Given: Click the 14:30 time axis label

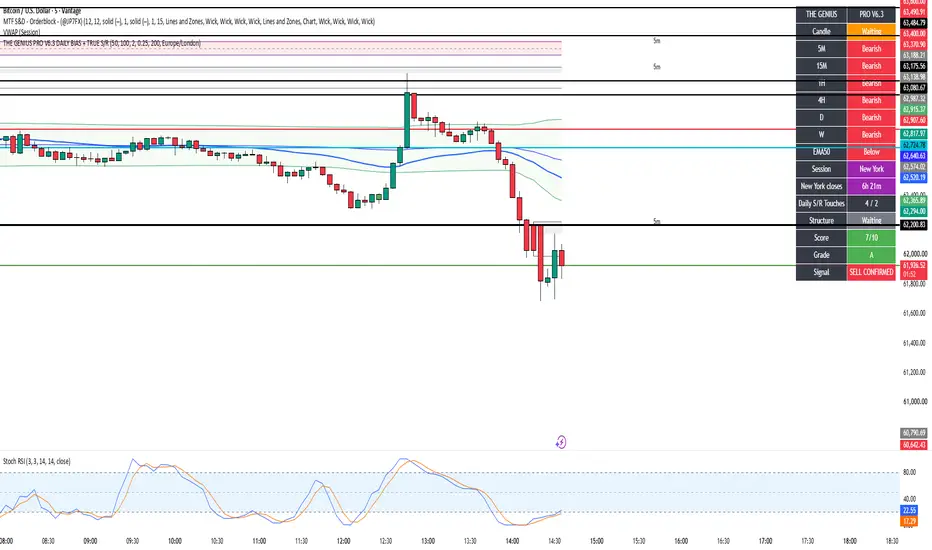Looking at the screenshot, I should click(555, 541).
